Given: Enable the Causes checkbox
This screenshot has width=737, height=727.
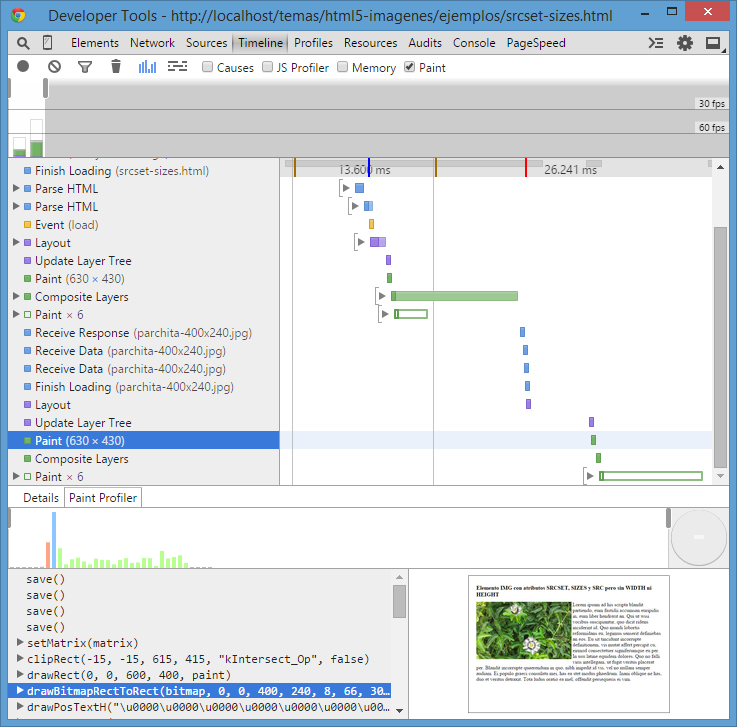Looking at the screenshot, I should 208,68.
